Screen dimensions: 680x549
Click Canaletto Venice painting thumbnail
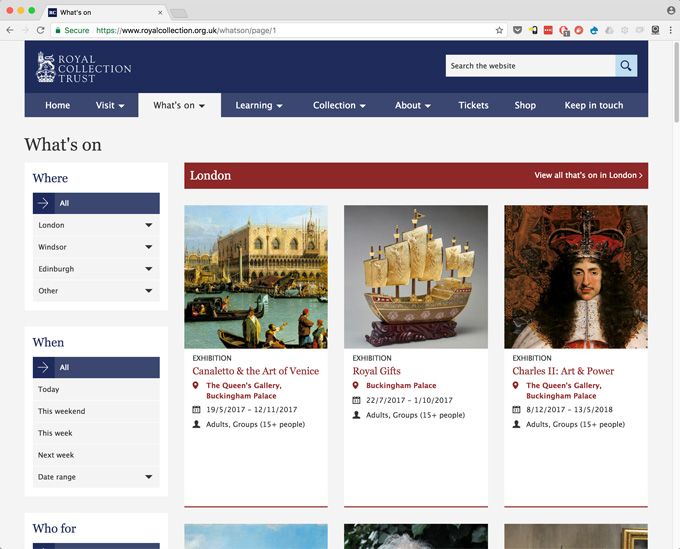point(256,277)
